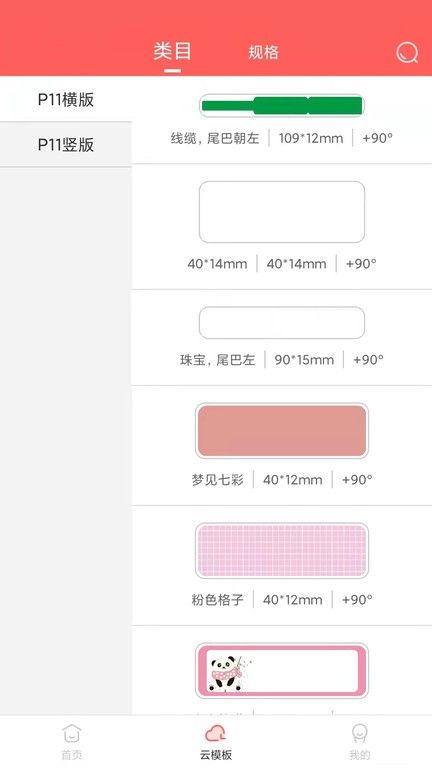Select P11横版 category

pos(66,99)
